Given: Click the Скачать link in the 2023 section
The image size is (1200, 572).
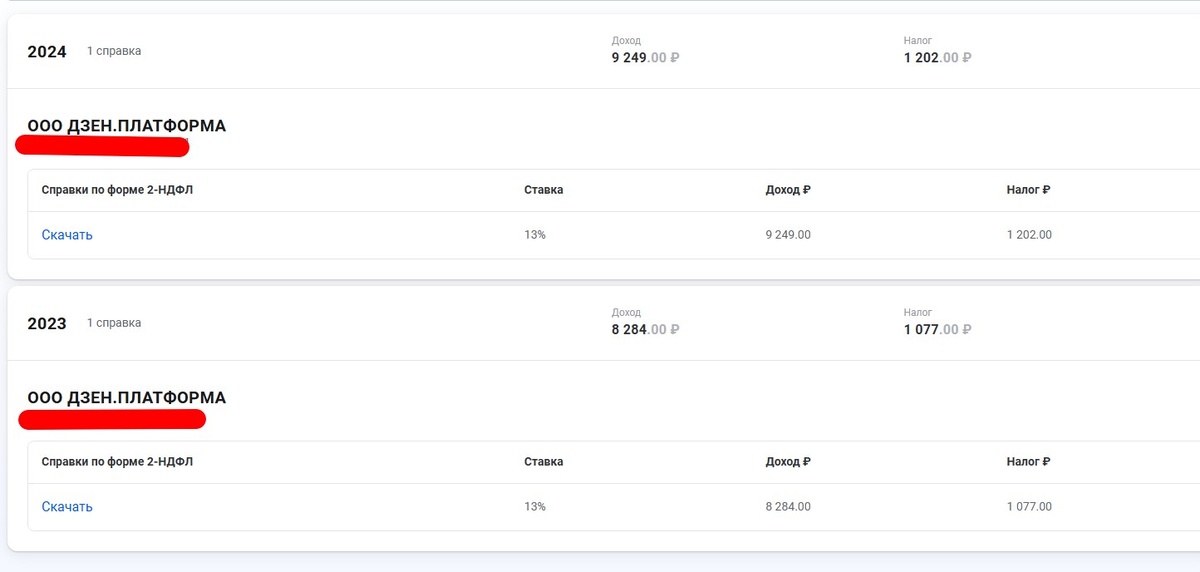Looking at the screenshot, I should click(67, 507).
